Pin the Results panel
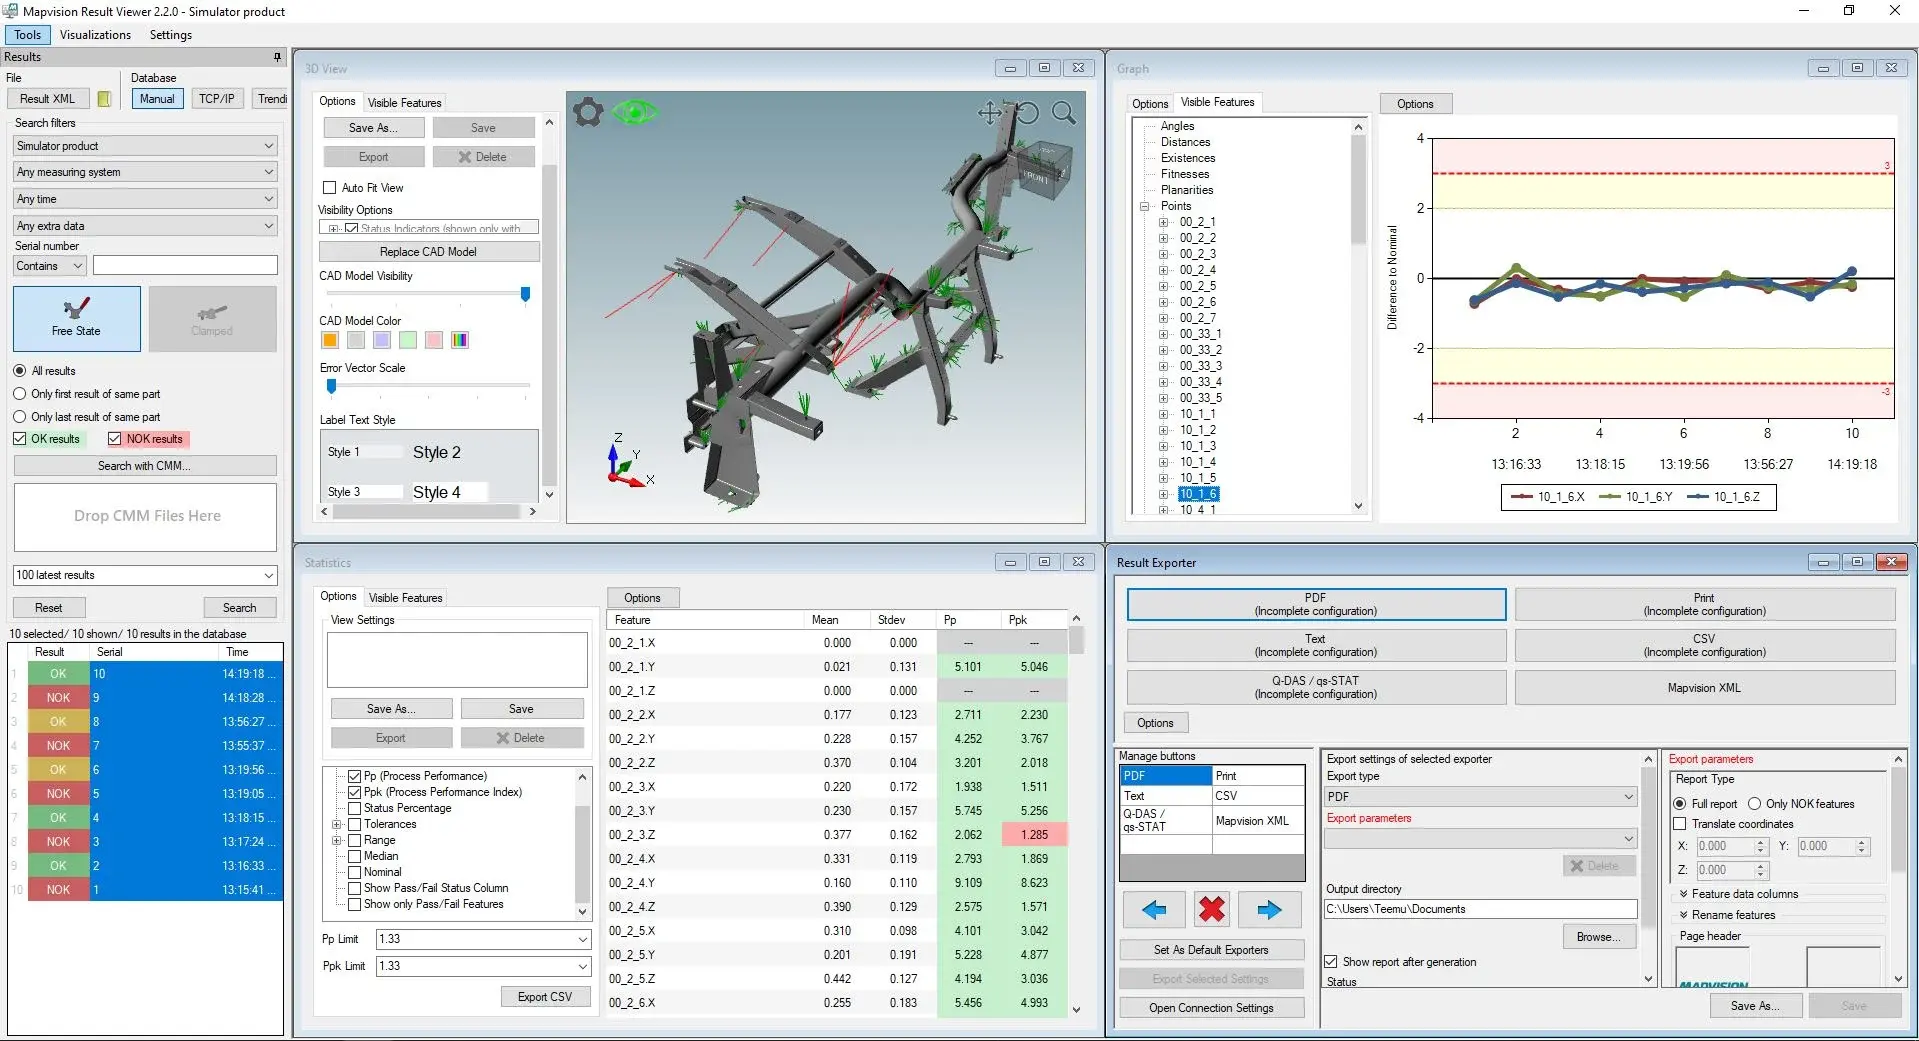Viewport: 1919px width, 1041px height. click(278, 57)
